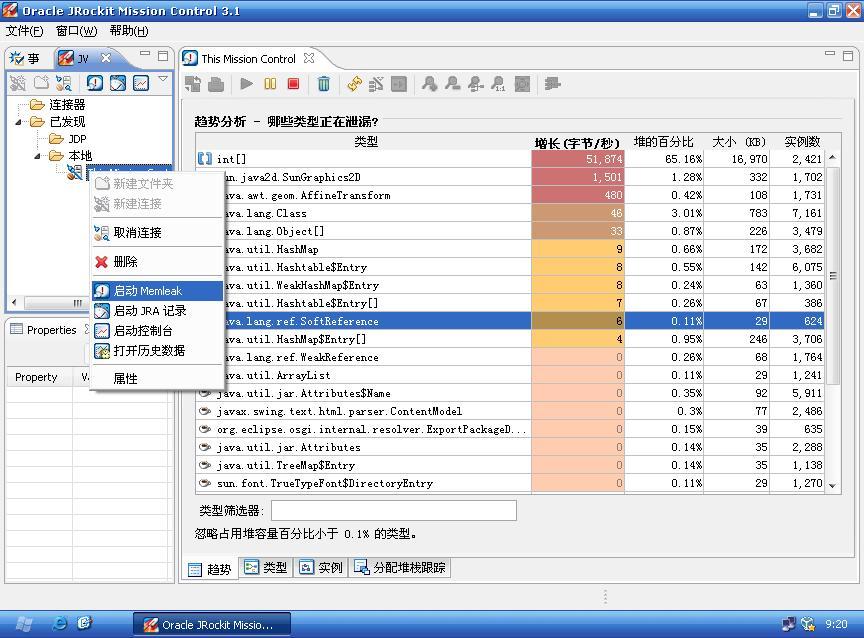The height and width of the screenshot is (638, 864).
Task: Click the new connection icon in JVM browser toolbar
Action: point(18,83)
